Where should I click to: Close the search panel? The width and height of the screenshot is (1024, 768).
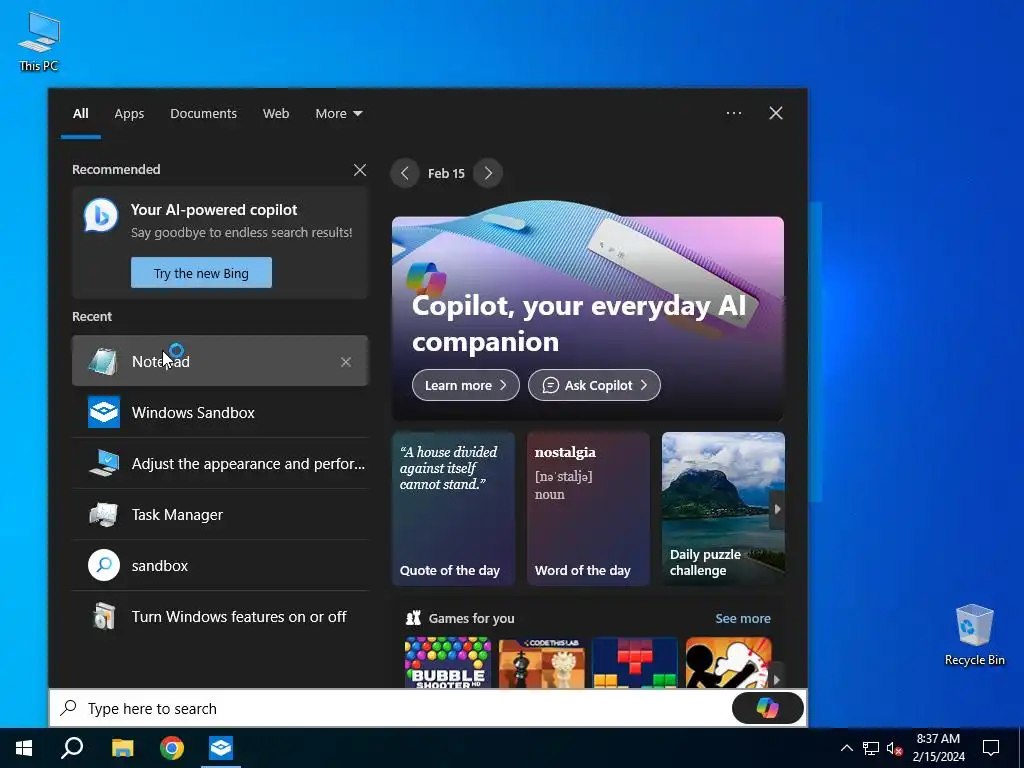[776, 113]
